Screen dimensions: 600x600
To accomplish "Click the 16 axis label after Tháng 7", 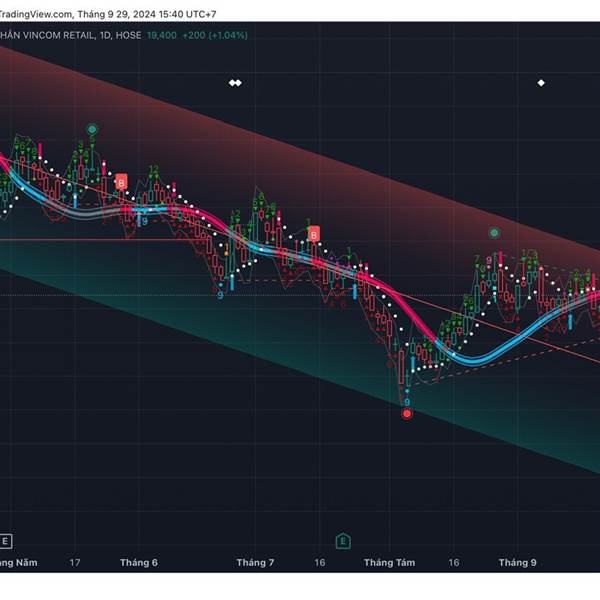I will [x=320, y=562].
